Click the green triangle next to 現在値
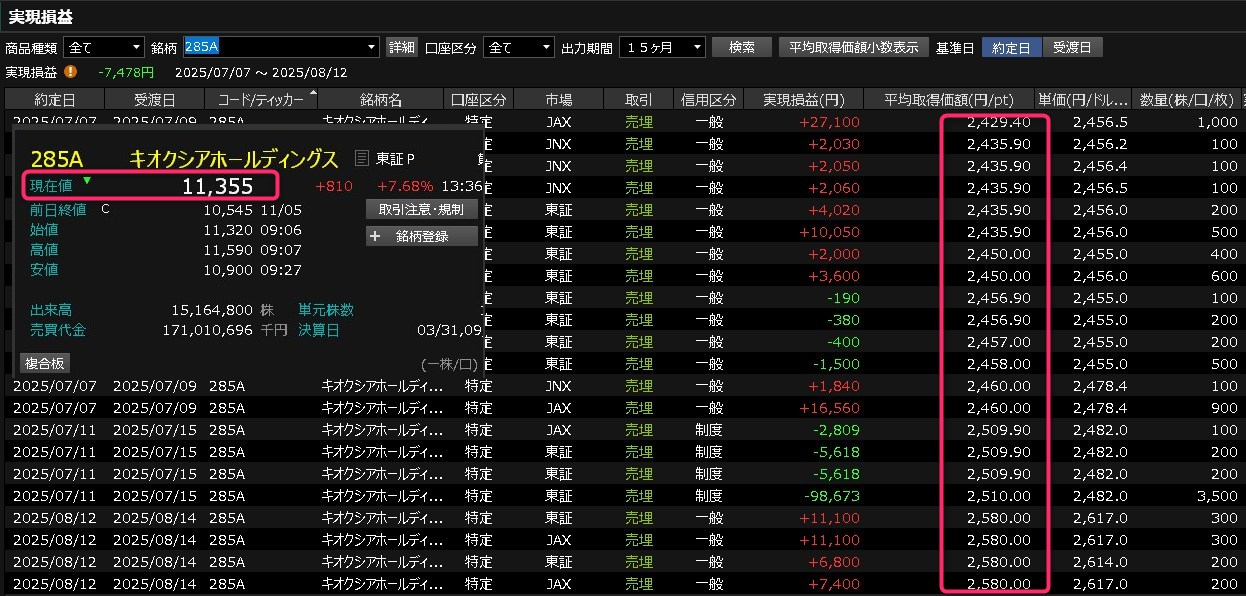Image resolution: width=1246 pixels, height=596 pixels. (x=88, y=181)
